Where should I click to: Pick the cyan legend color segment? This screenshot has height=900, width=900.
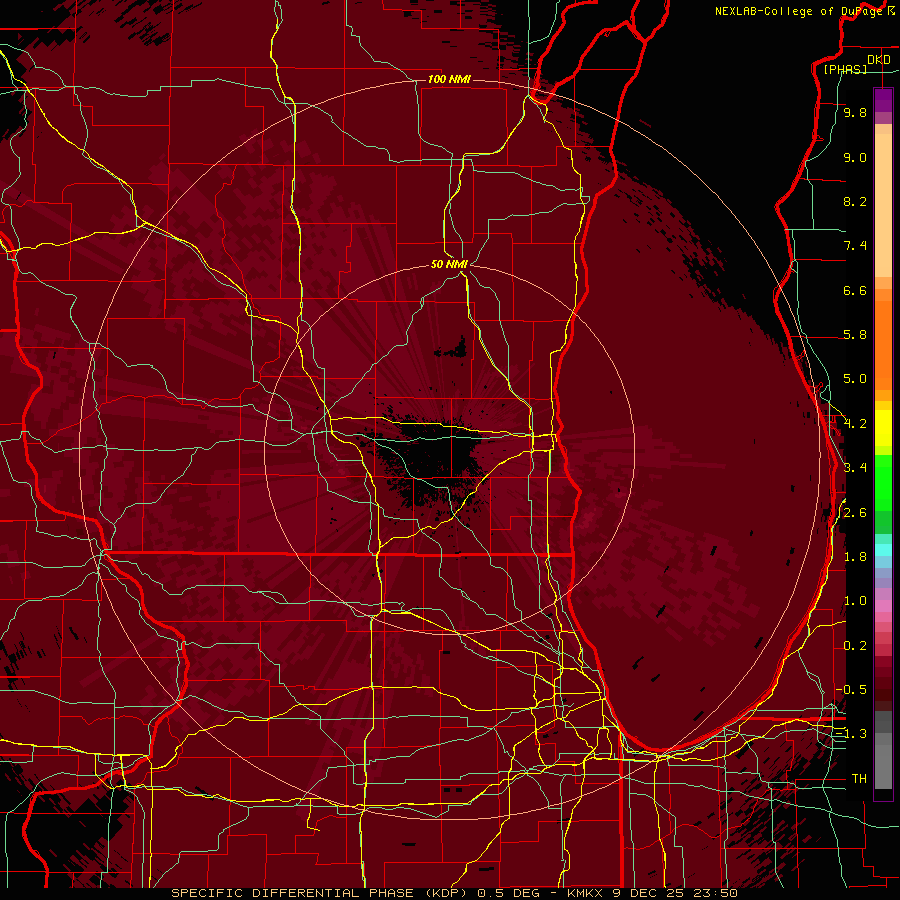click(x=883, y=550)
